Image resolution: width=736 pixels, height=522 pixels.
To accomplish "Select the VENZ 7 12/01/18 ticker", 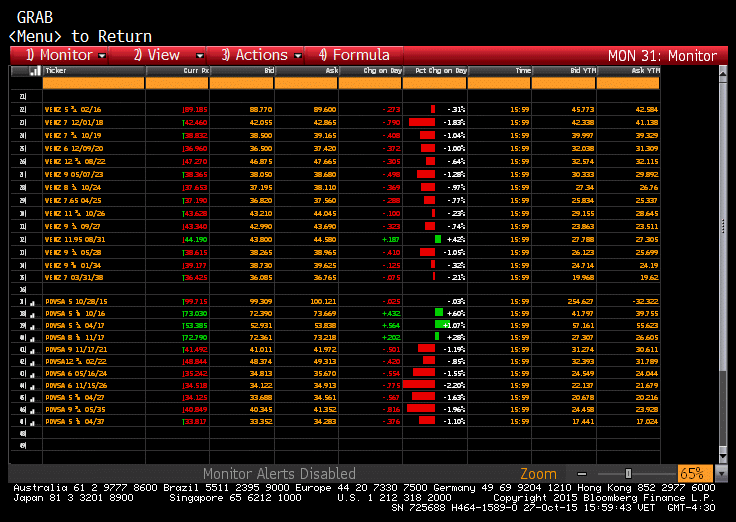I will (74, 123).
